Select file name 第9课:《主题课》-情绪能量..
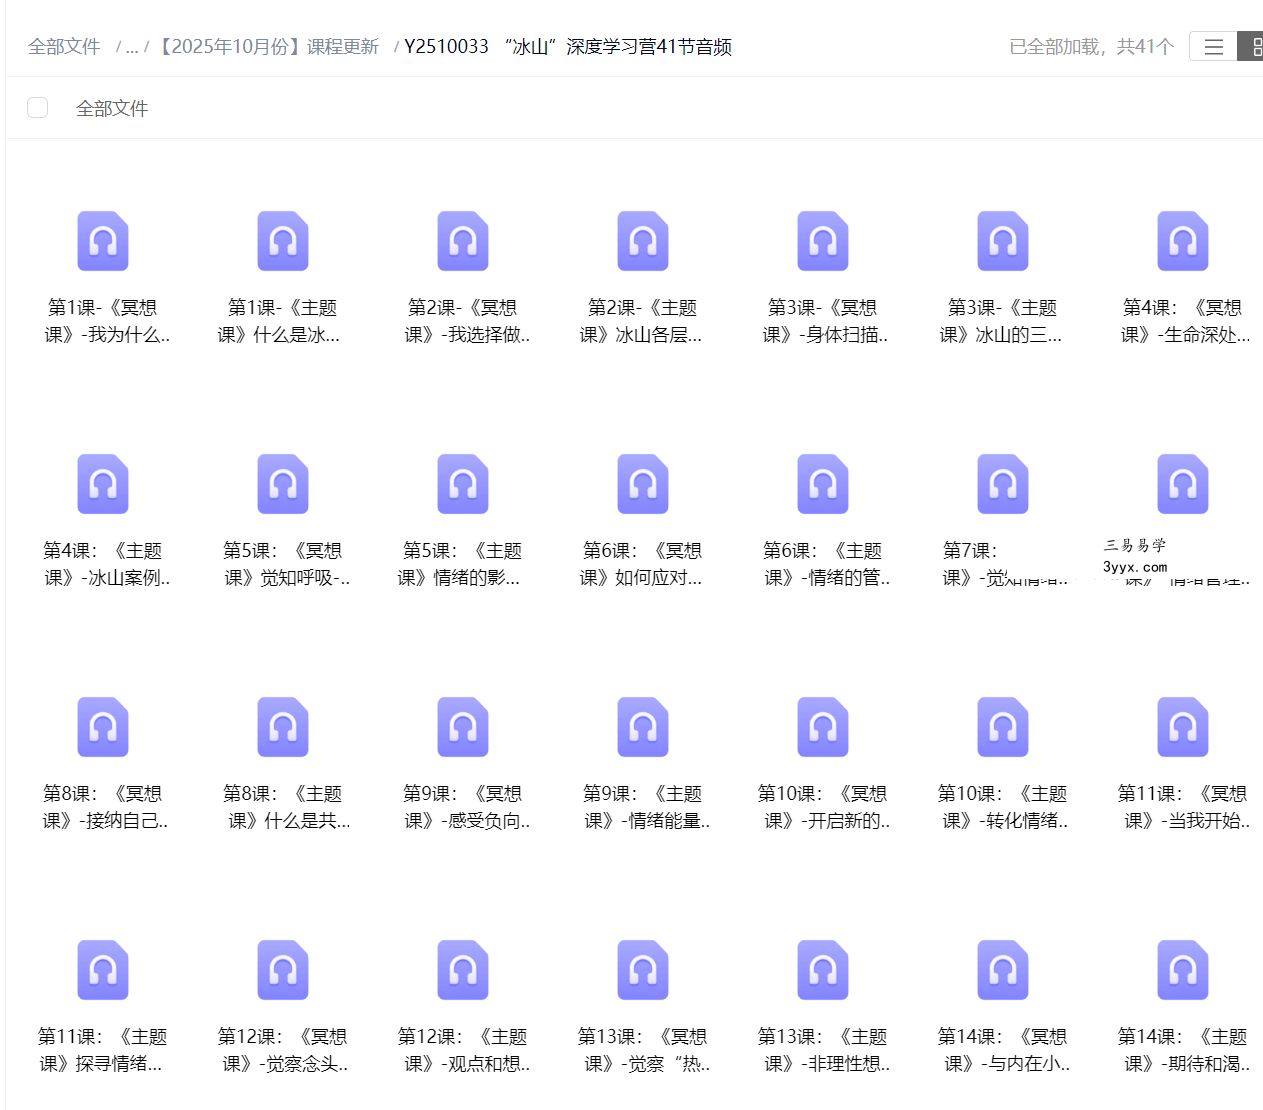The image size is (1263, 1110). pos(645,807)
